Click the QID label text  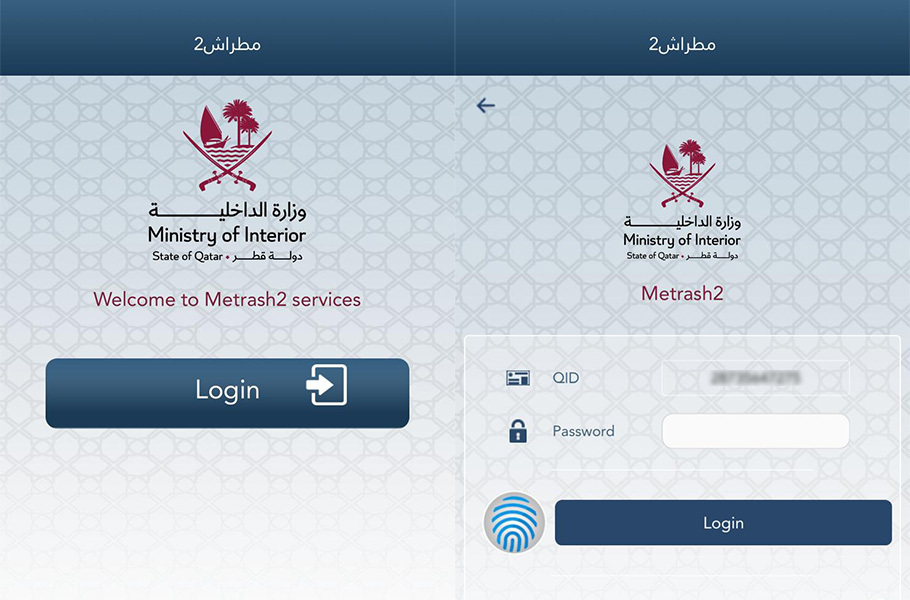coord(566,378)
